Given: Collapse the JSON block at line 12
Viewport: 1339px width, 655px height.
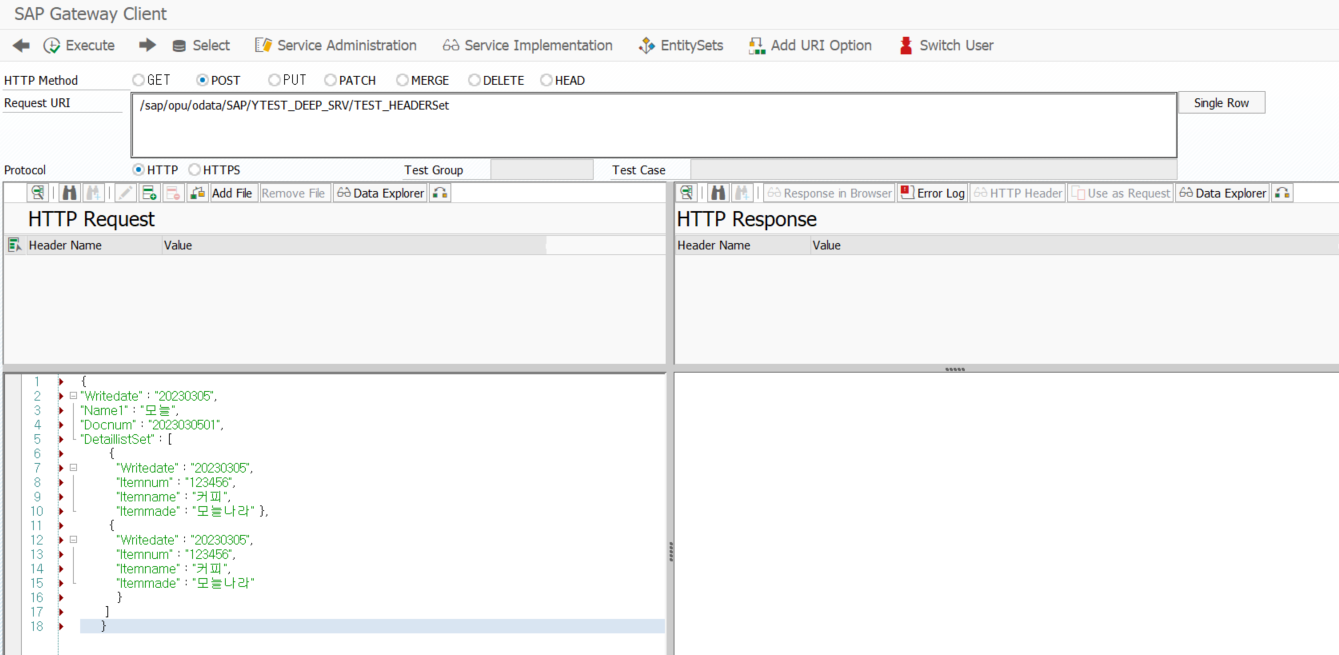Looking at the screenshot, I should point(73,540).
